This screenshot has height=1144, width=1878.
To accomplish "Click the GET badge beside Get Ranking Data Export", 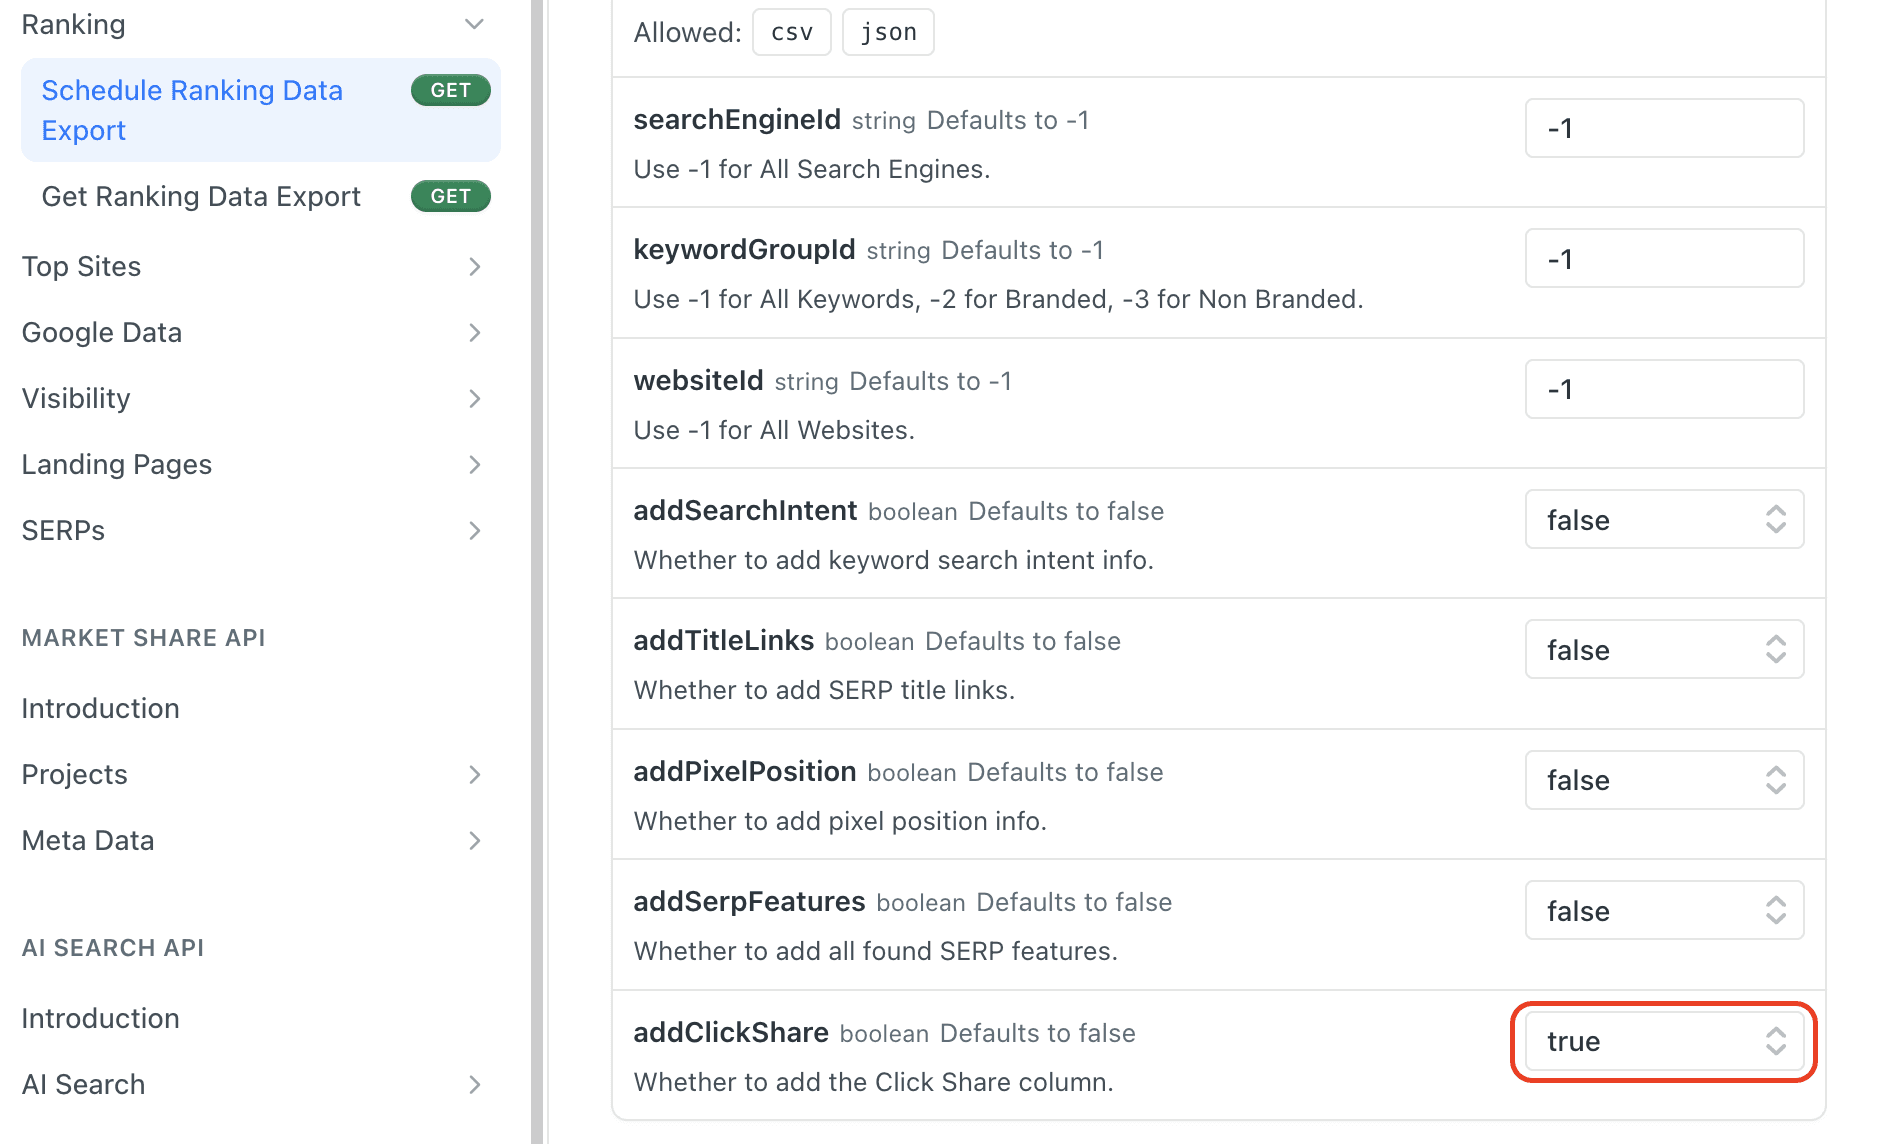I will coord(450,196).
